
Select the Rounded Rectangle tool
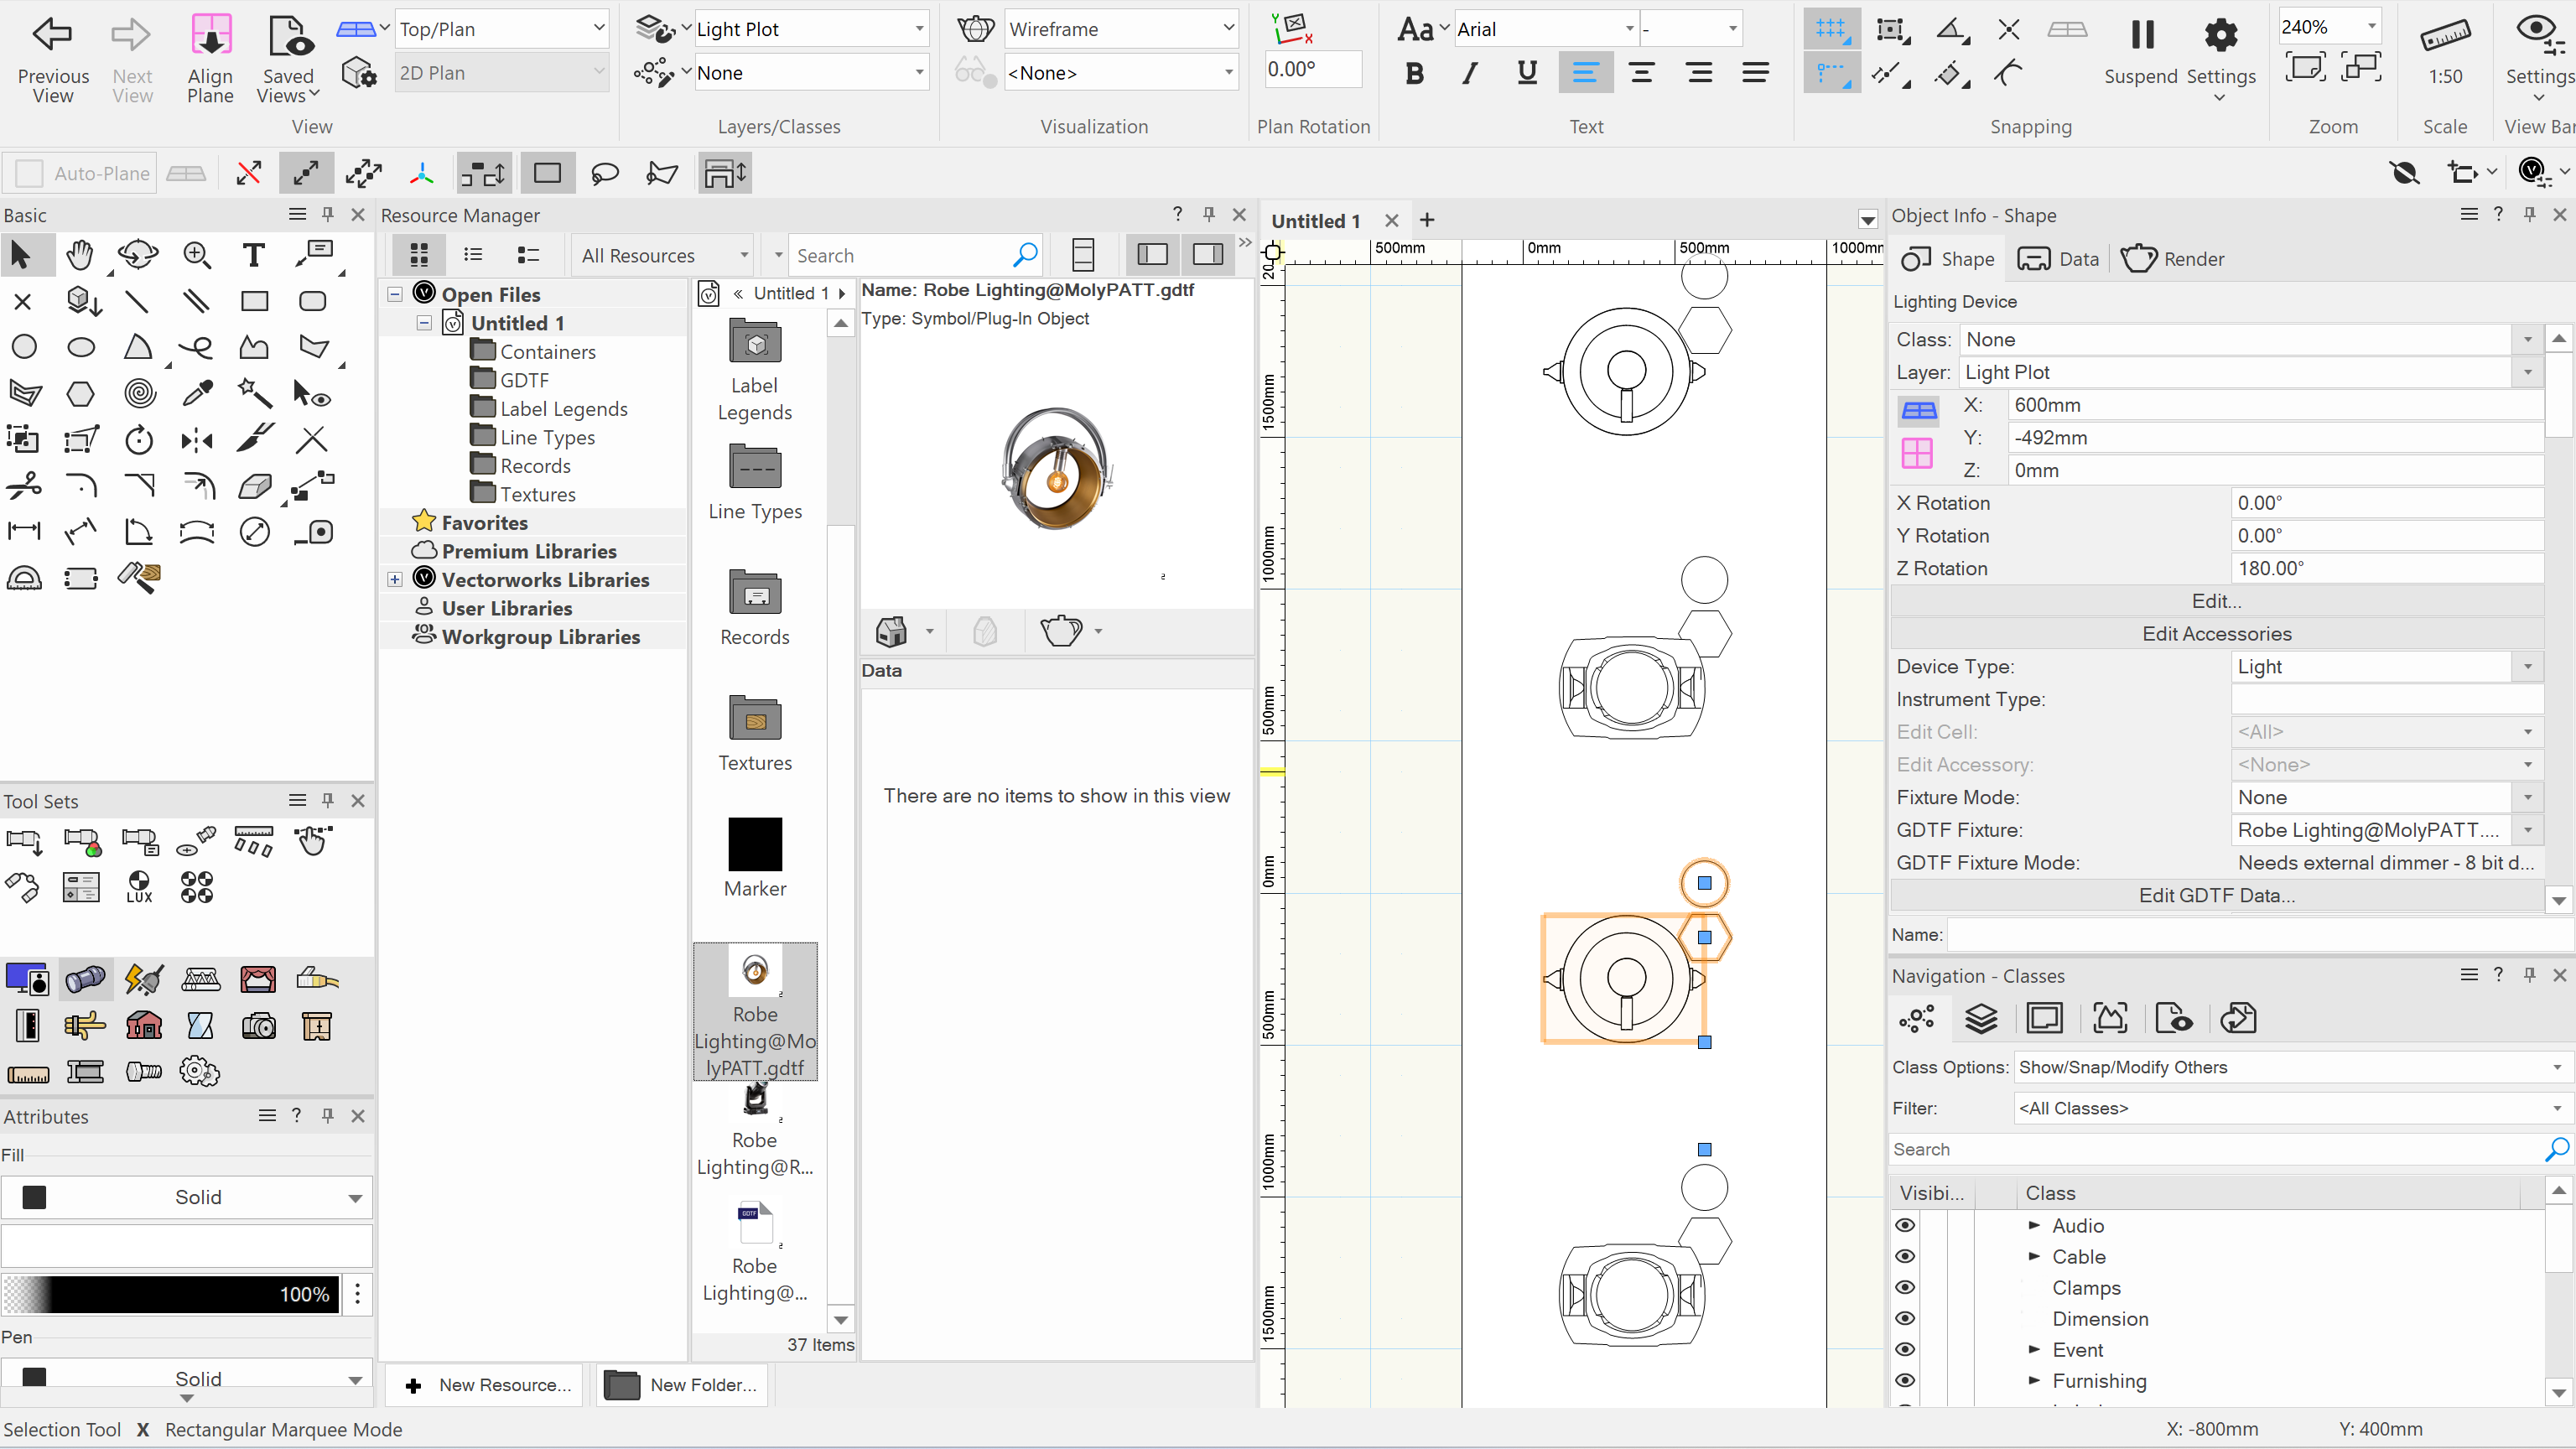coord(313,301)
